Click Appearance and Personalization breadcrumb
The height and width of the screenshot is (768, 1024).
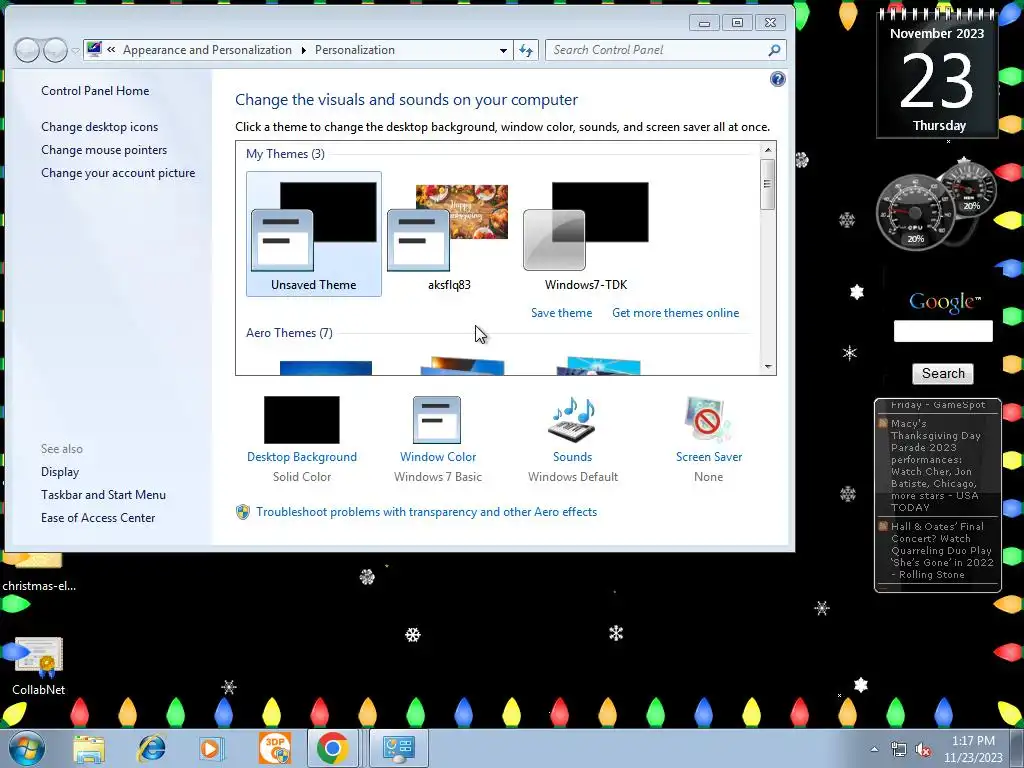(207, 50)
